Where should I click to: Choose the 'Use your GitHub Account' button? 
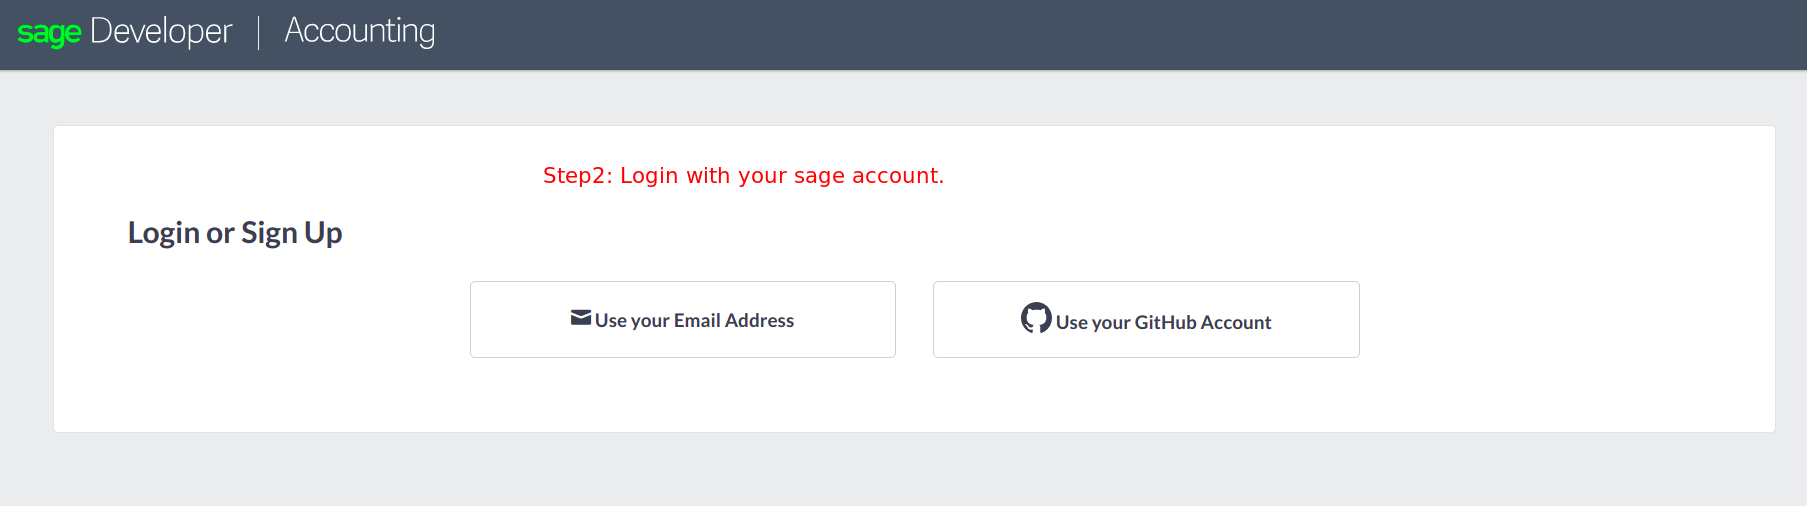pyautogui.click(x=1146, y=319)
